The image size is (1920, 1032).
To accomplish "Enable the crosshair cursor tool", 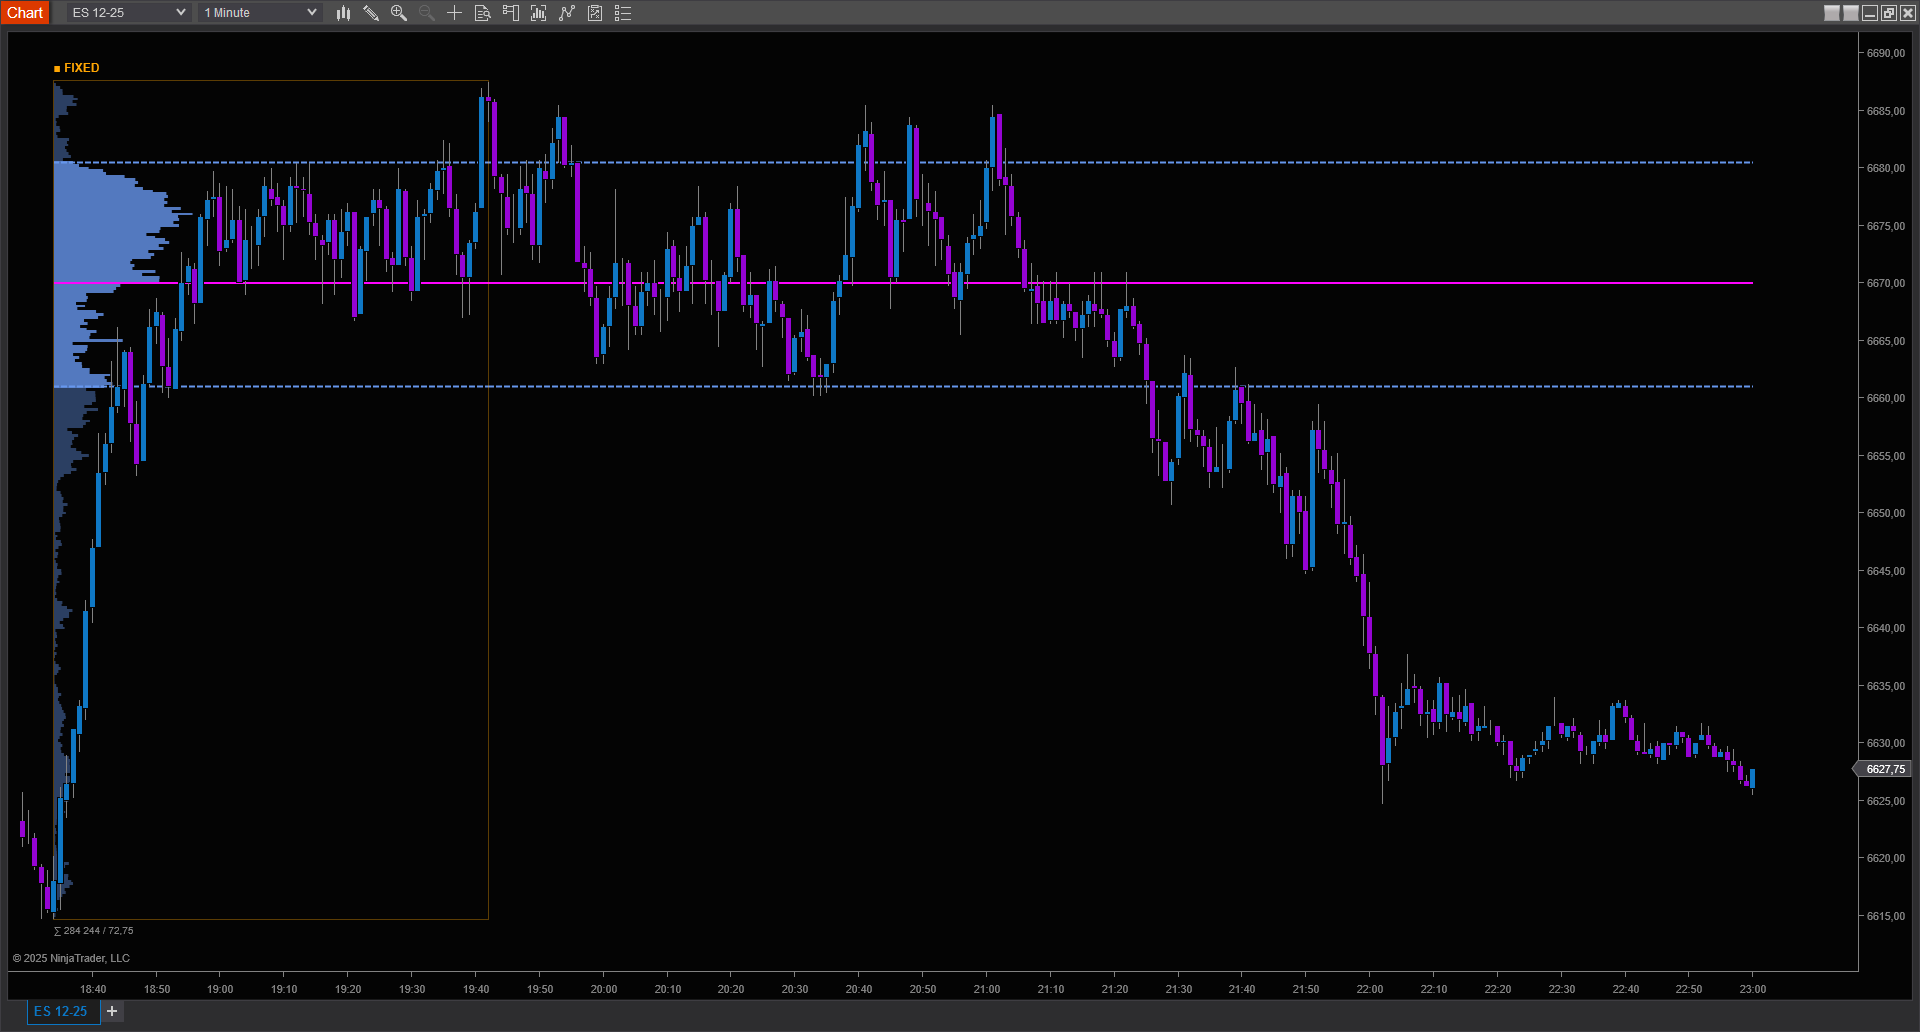I will coord(454,13).
